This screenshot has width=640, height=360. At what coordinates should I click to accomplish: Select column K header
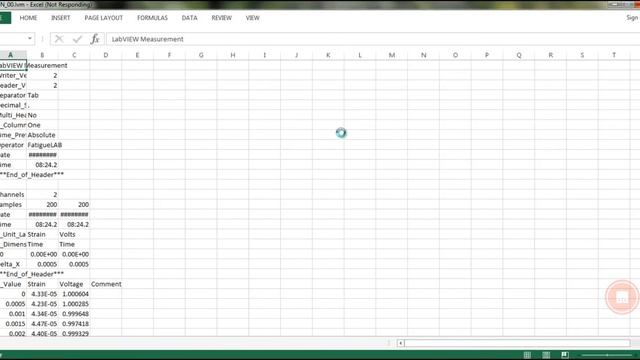coord(328,55)
